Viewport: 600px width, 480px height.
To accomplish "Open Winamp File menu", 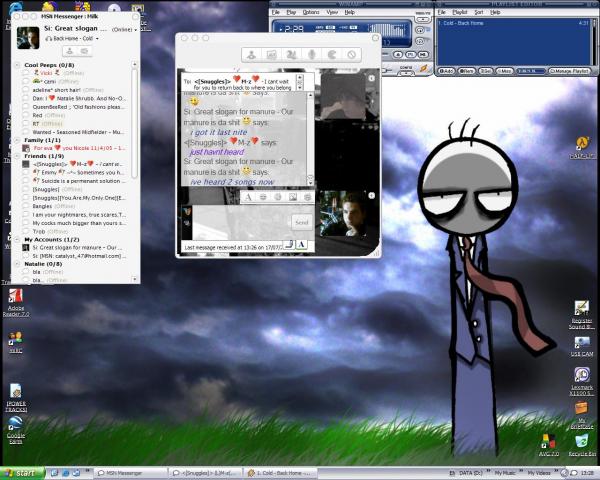I will 276,12.
